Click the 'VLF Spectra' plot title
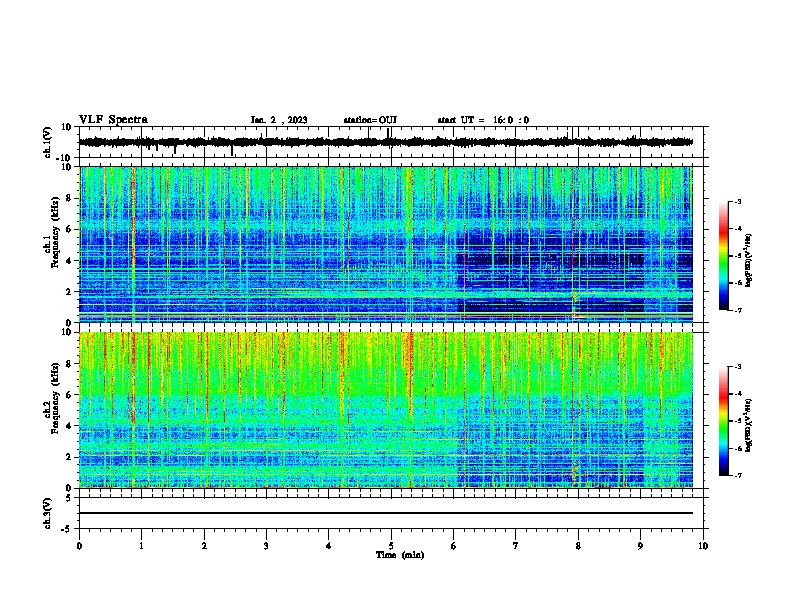This screenshot has width=792, height=612. (x=114, y=120)
